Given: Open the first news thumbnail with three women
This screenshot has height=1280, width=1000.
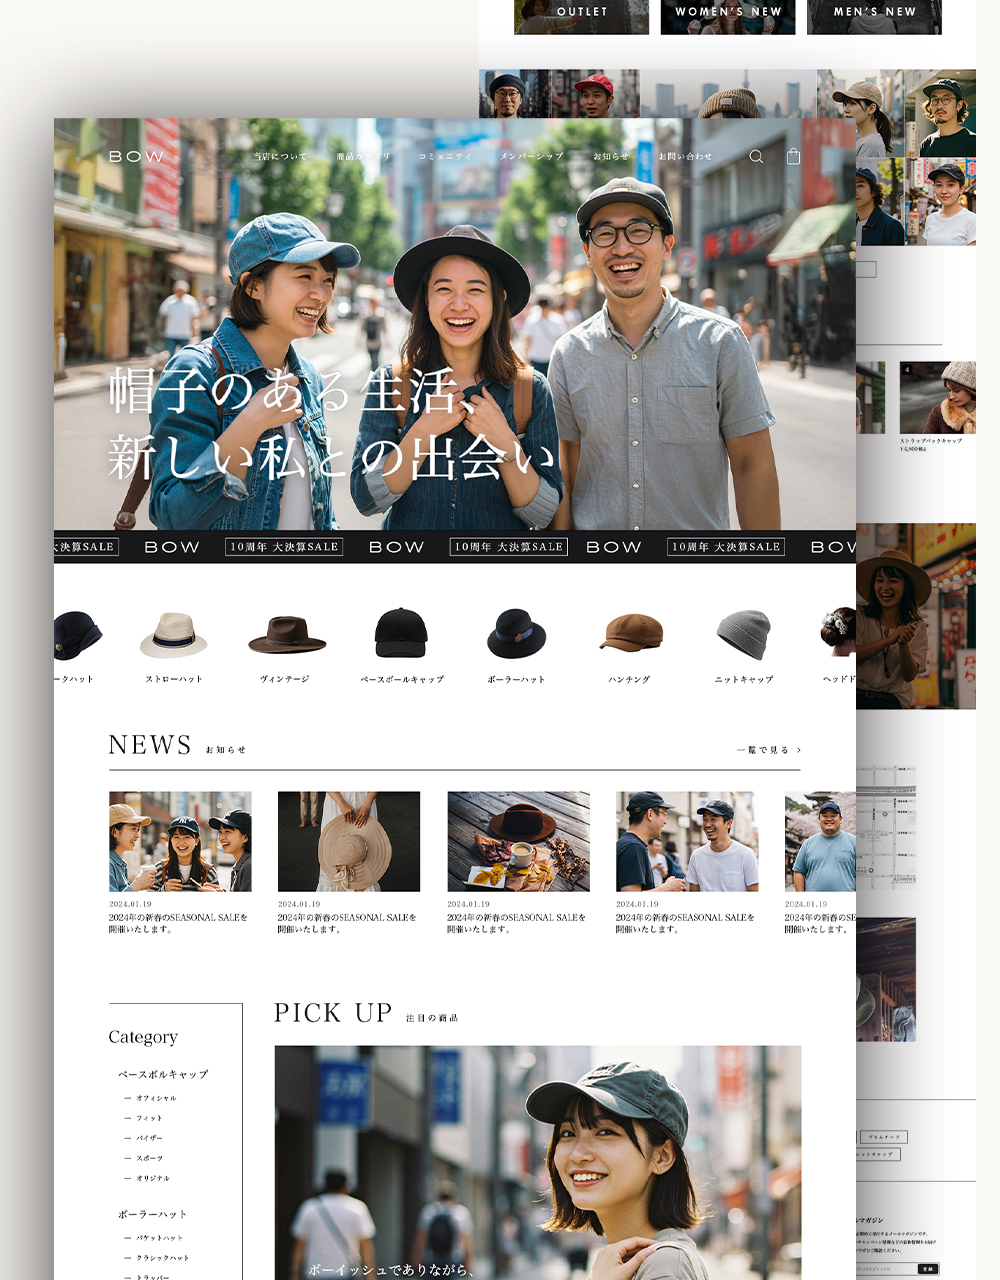Looking at the screenshot, I should coord(180,841).
